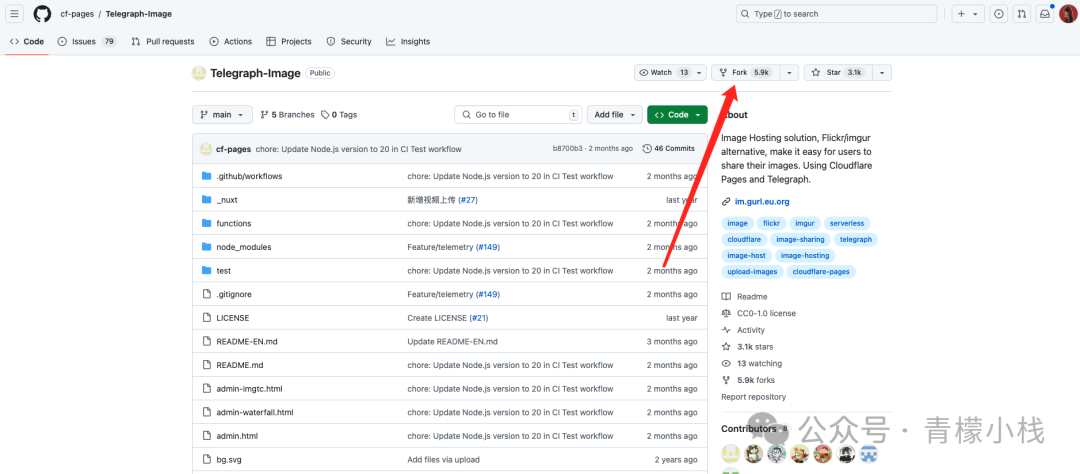Image resolution: width=1080 pixels, height=474 pixels.
Task: Open pull requests icon in header
Action: [x=1022, y=14]
